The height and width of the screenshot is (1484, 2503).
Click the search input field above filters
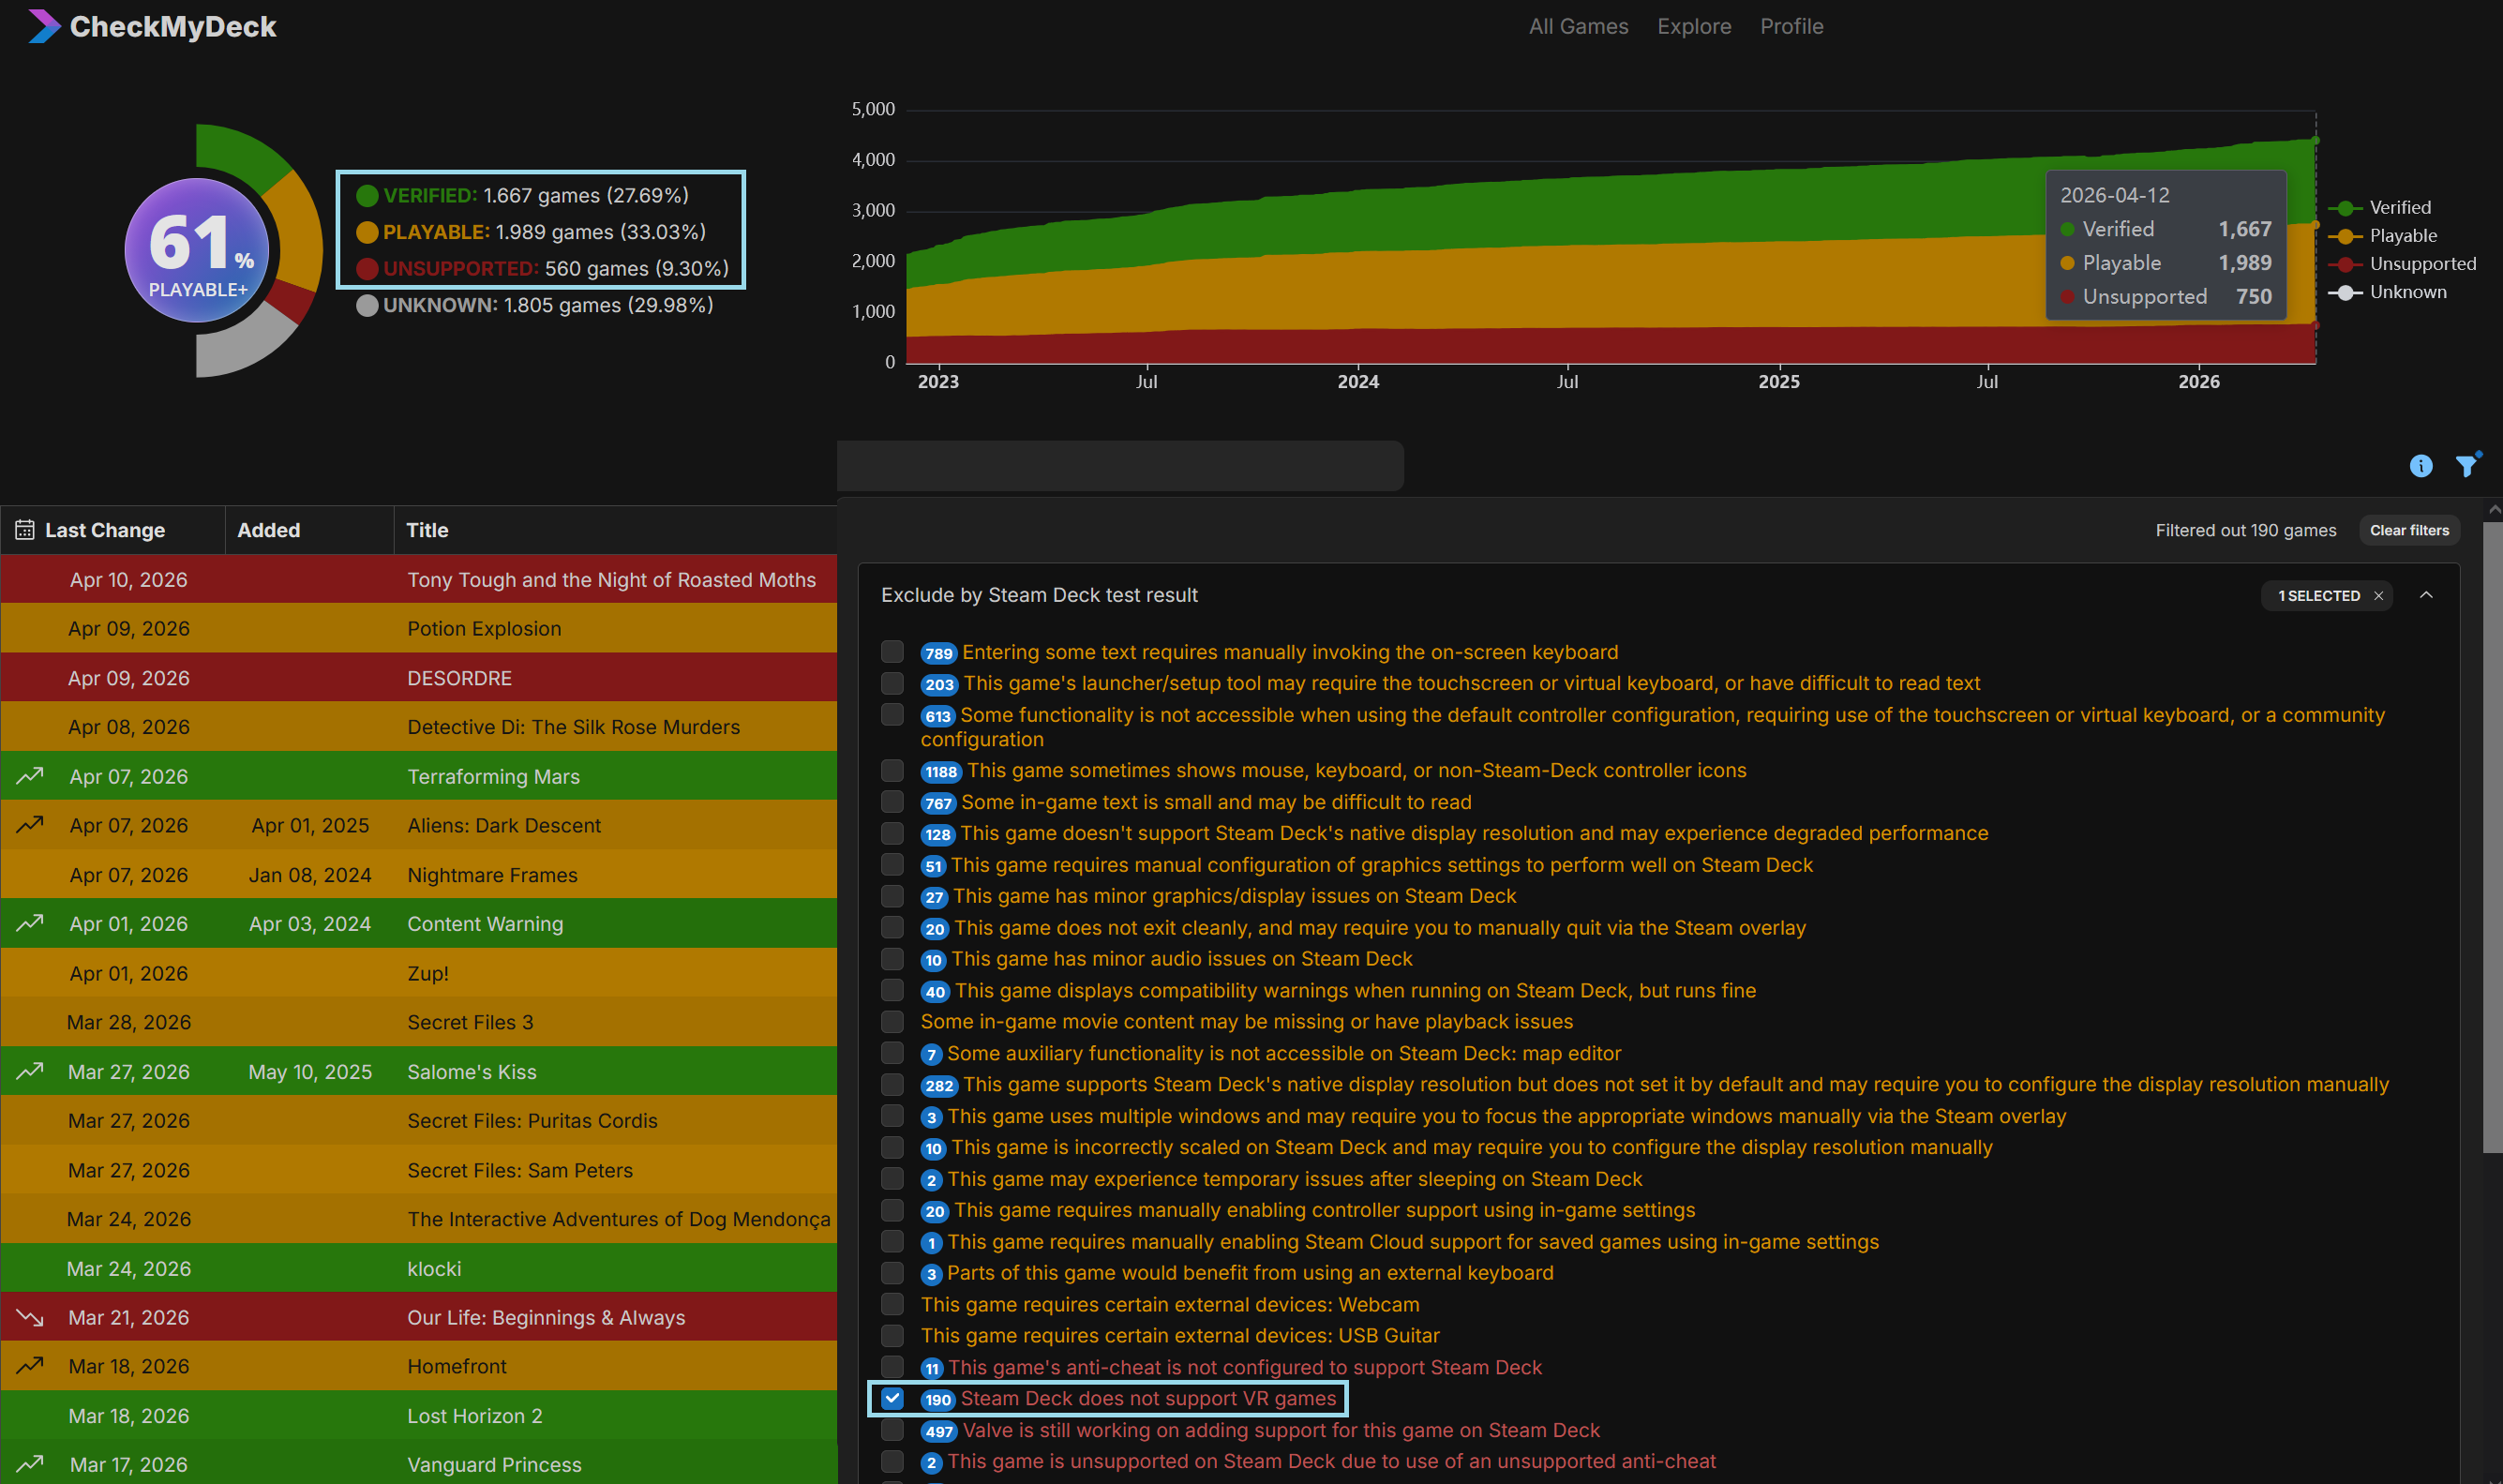[1119, 466]
